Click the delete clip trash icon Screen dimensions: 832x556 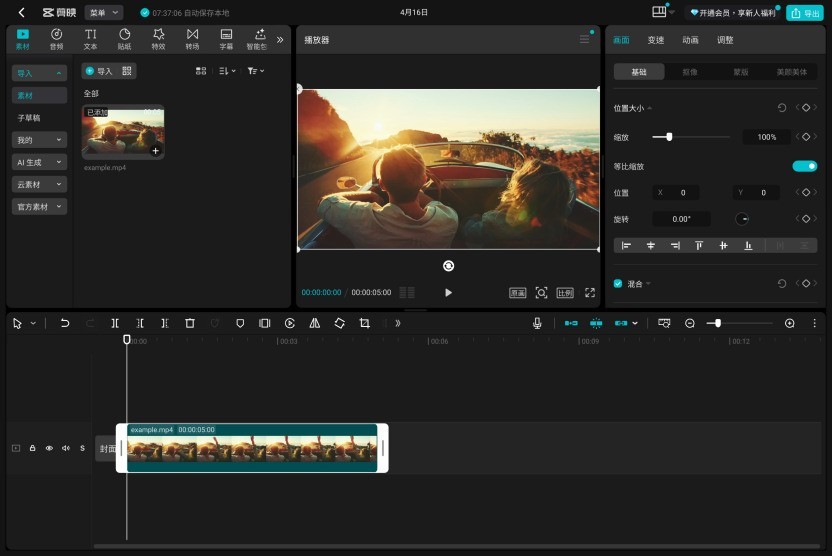(x=190, y=323)
